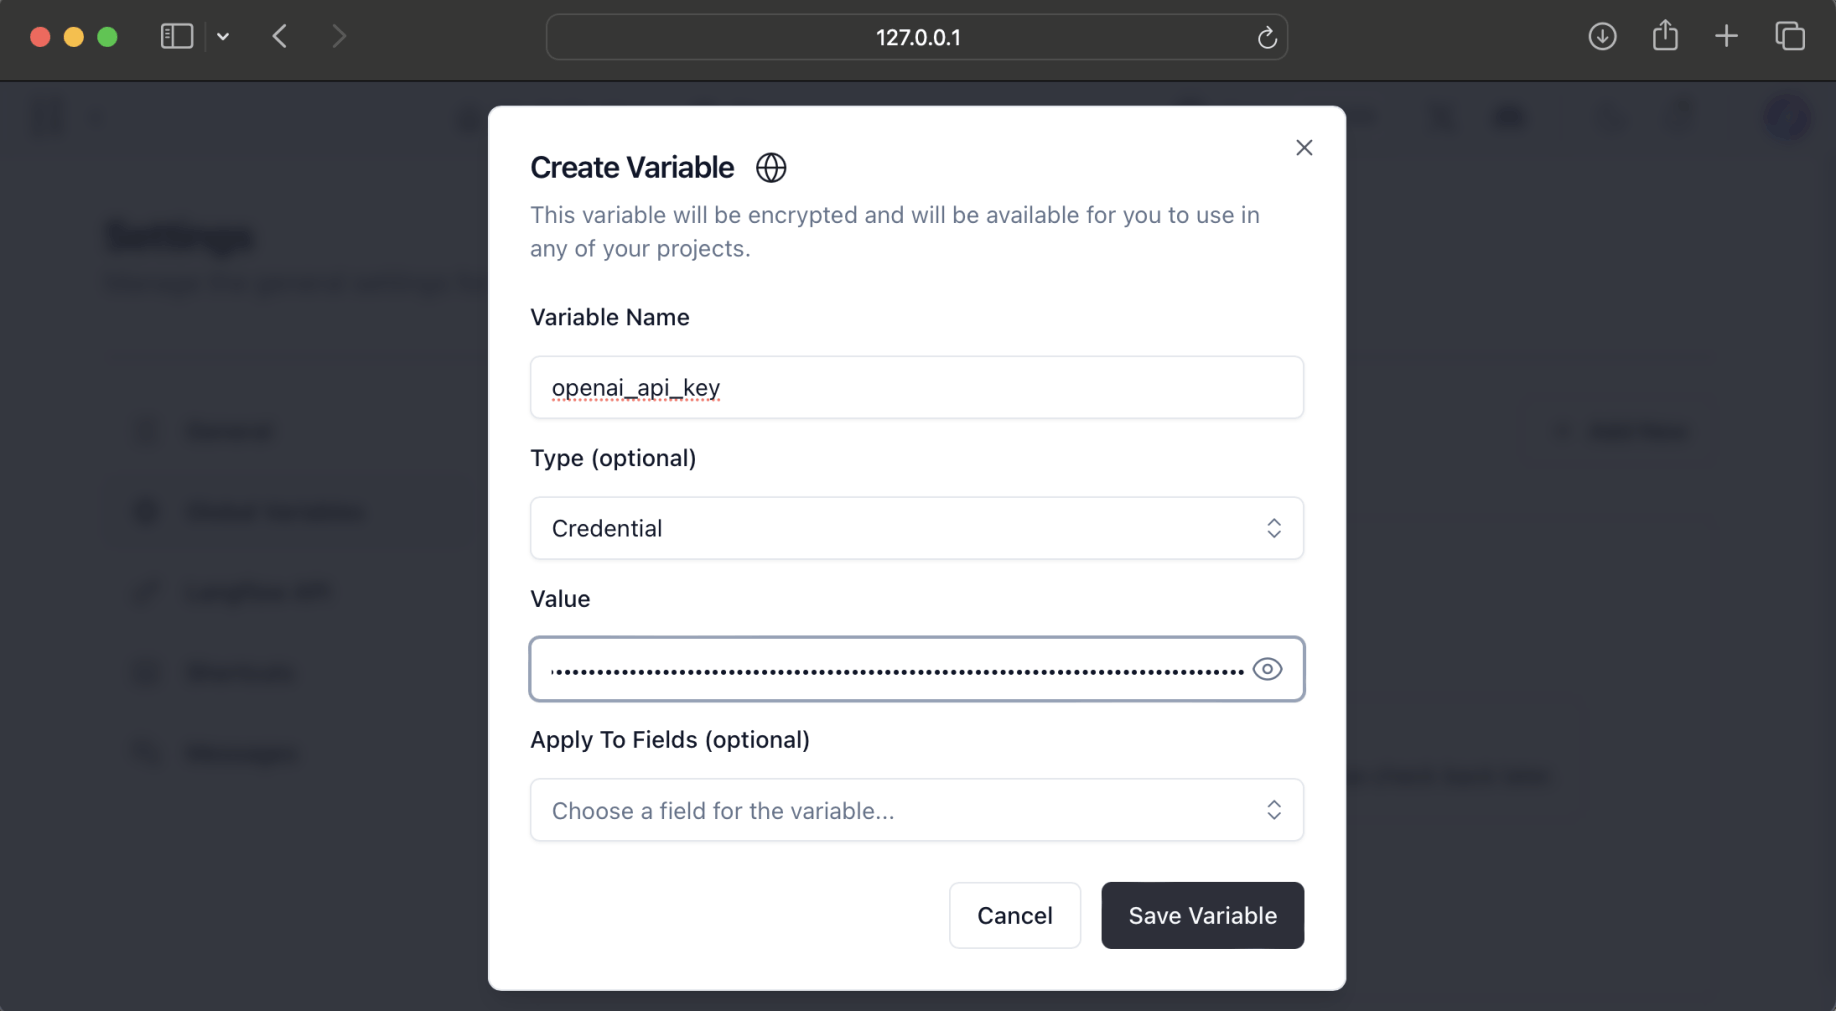This screenshot has width=1836, height=1011.
Task: Open the Type dropdown showing Credential
Action: (916, 528)
